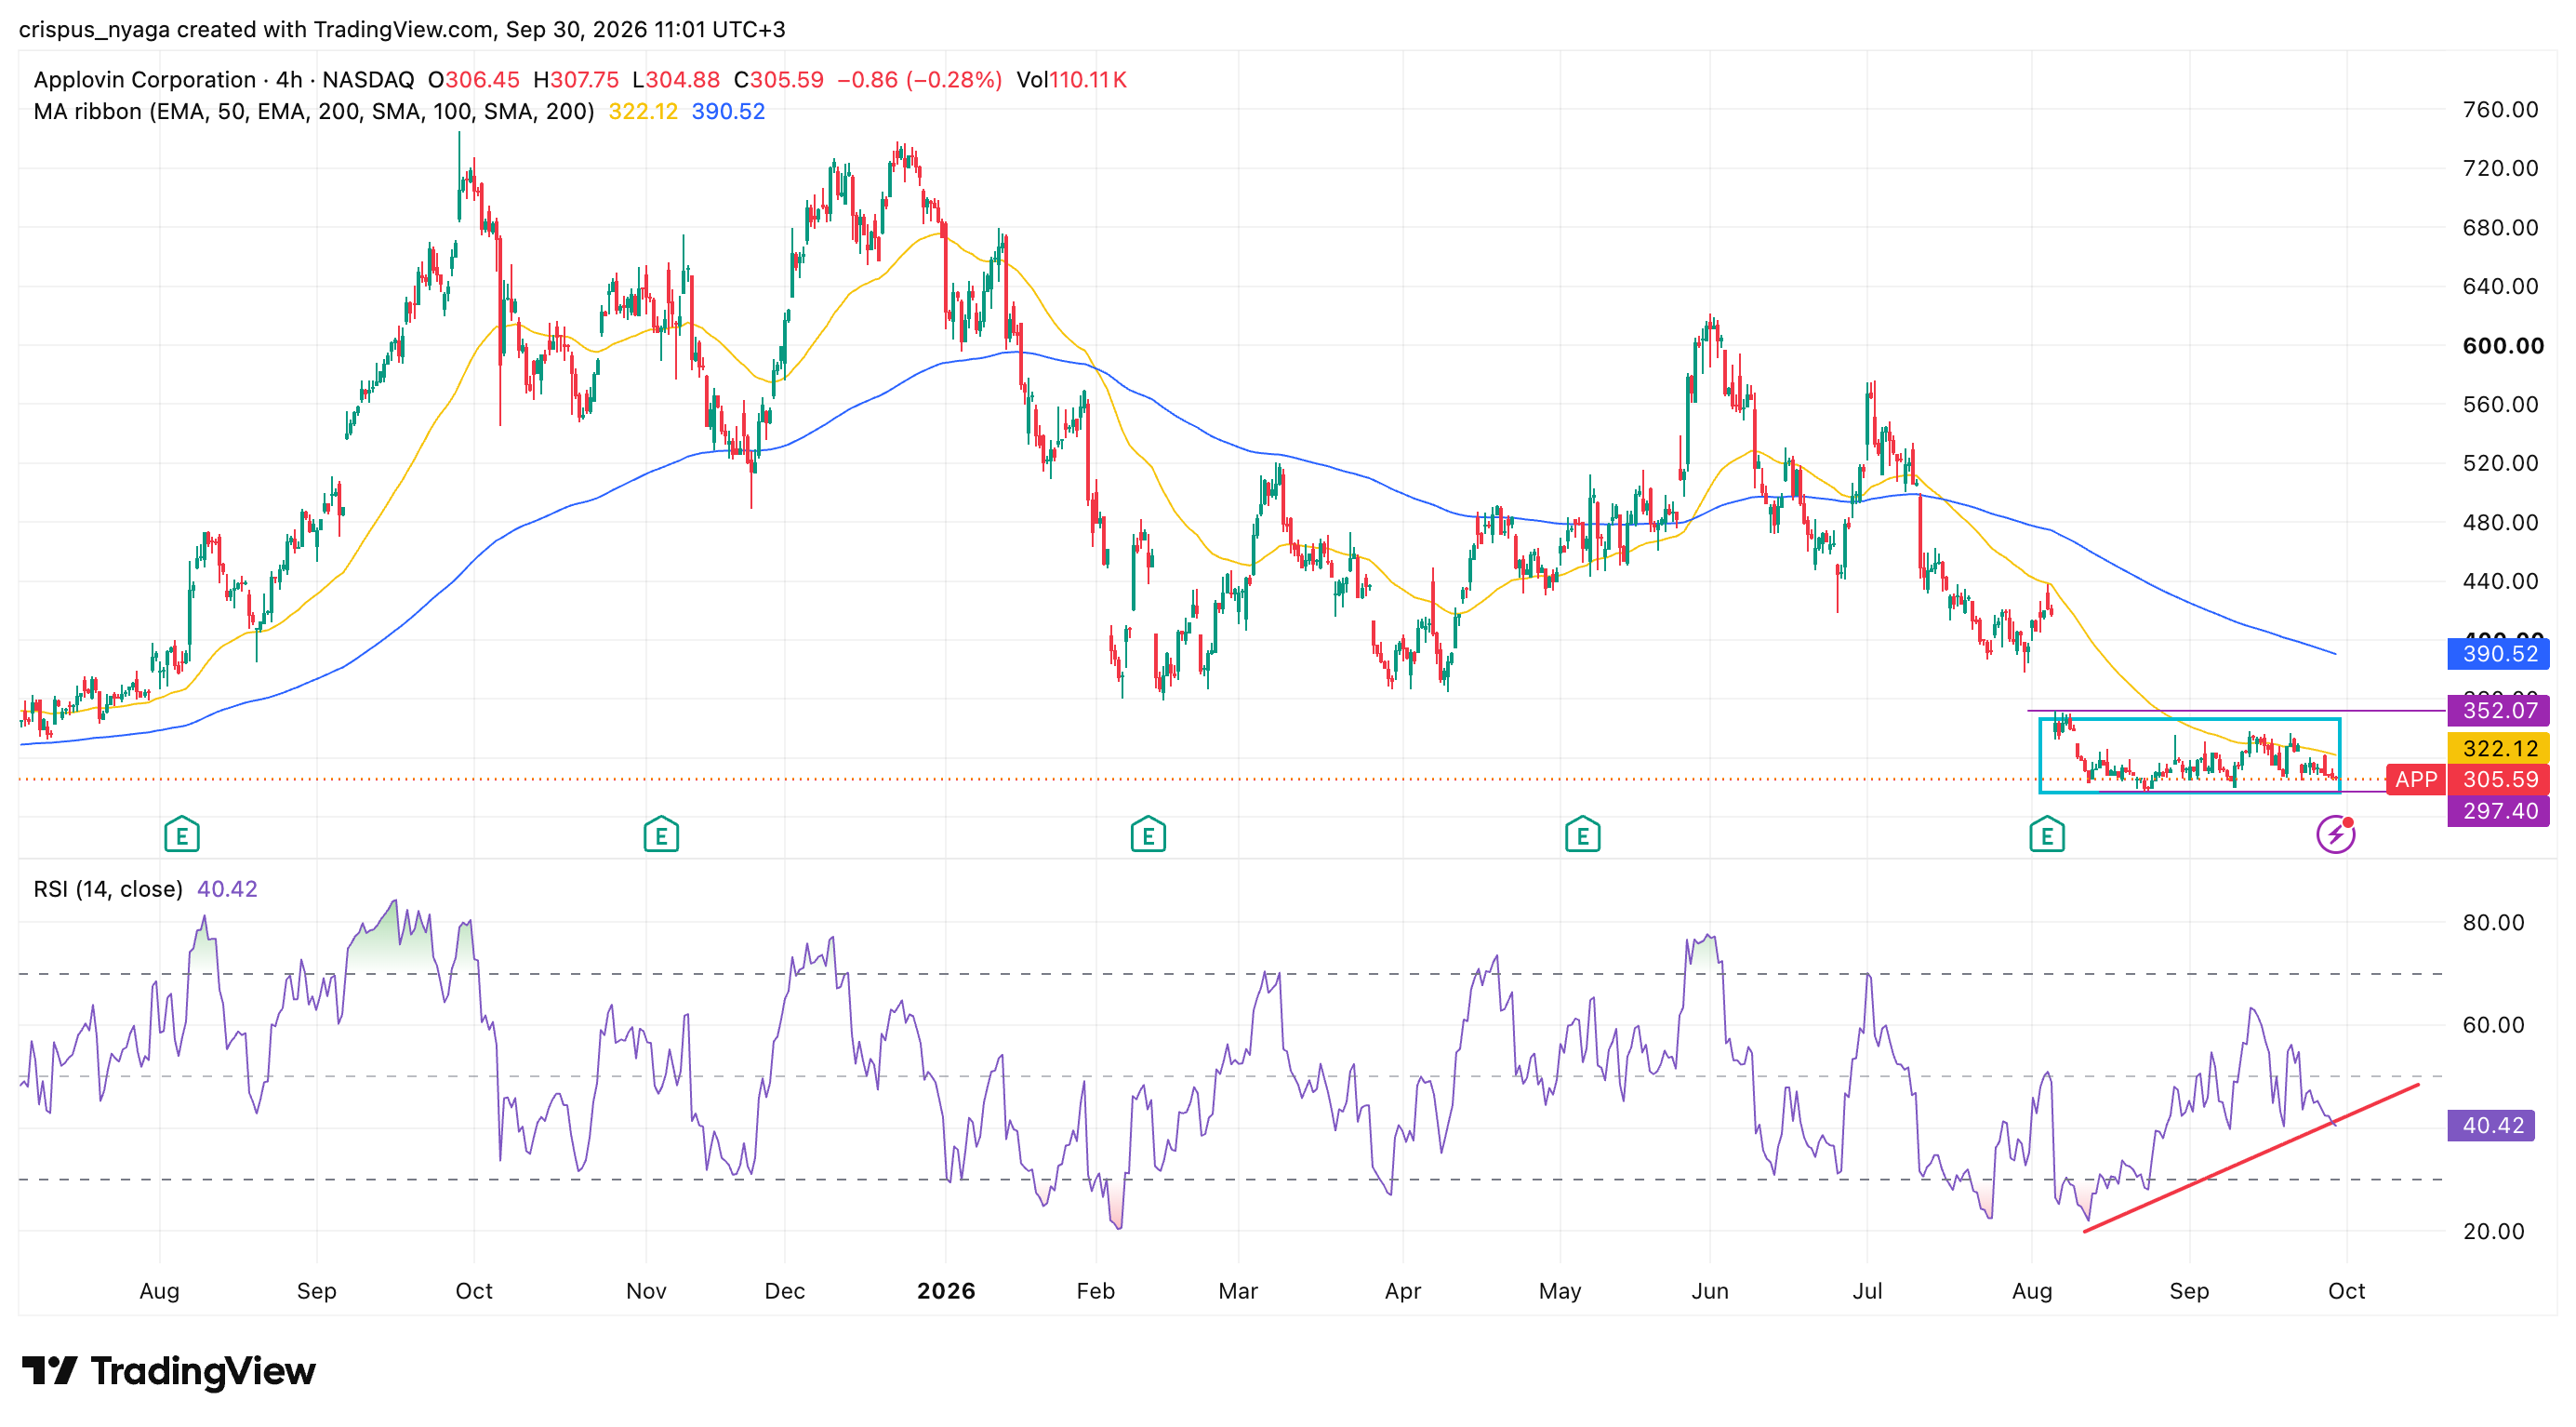Image resolution: width=2576 pixels, height=1427 pixels.
Task: Click the 20.00 RSI axis label
Action: click(x=2493, y=1232)
